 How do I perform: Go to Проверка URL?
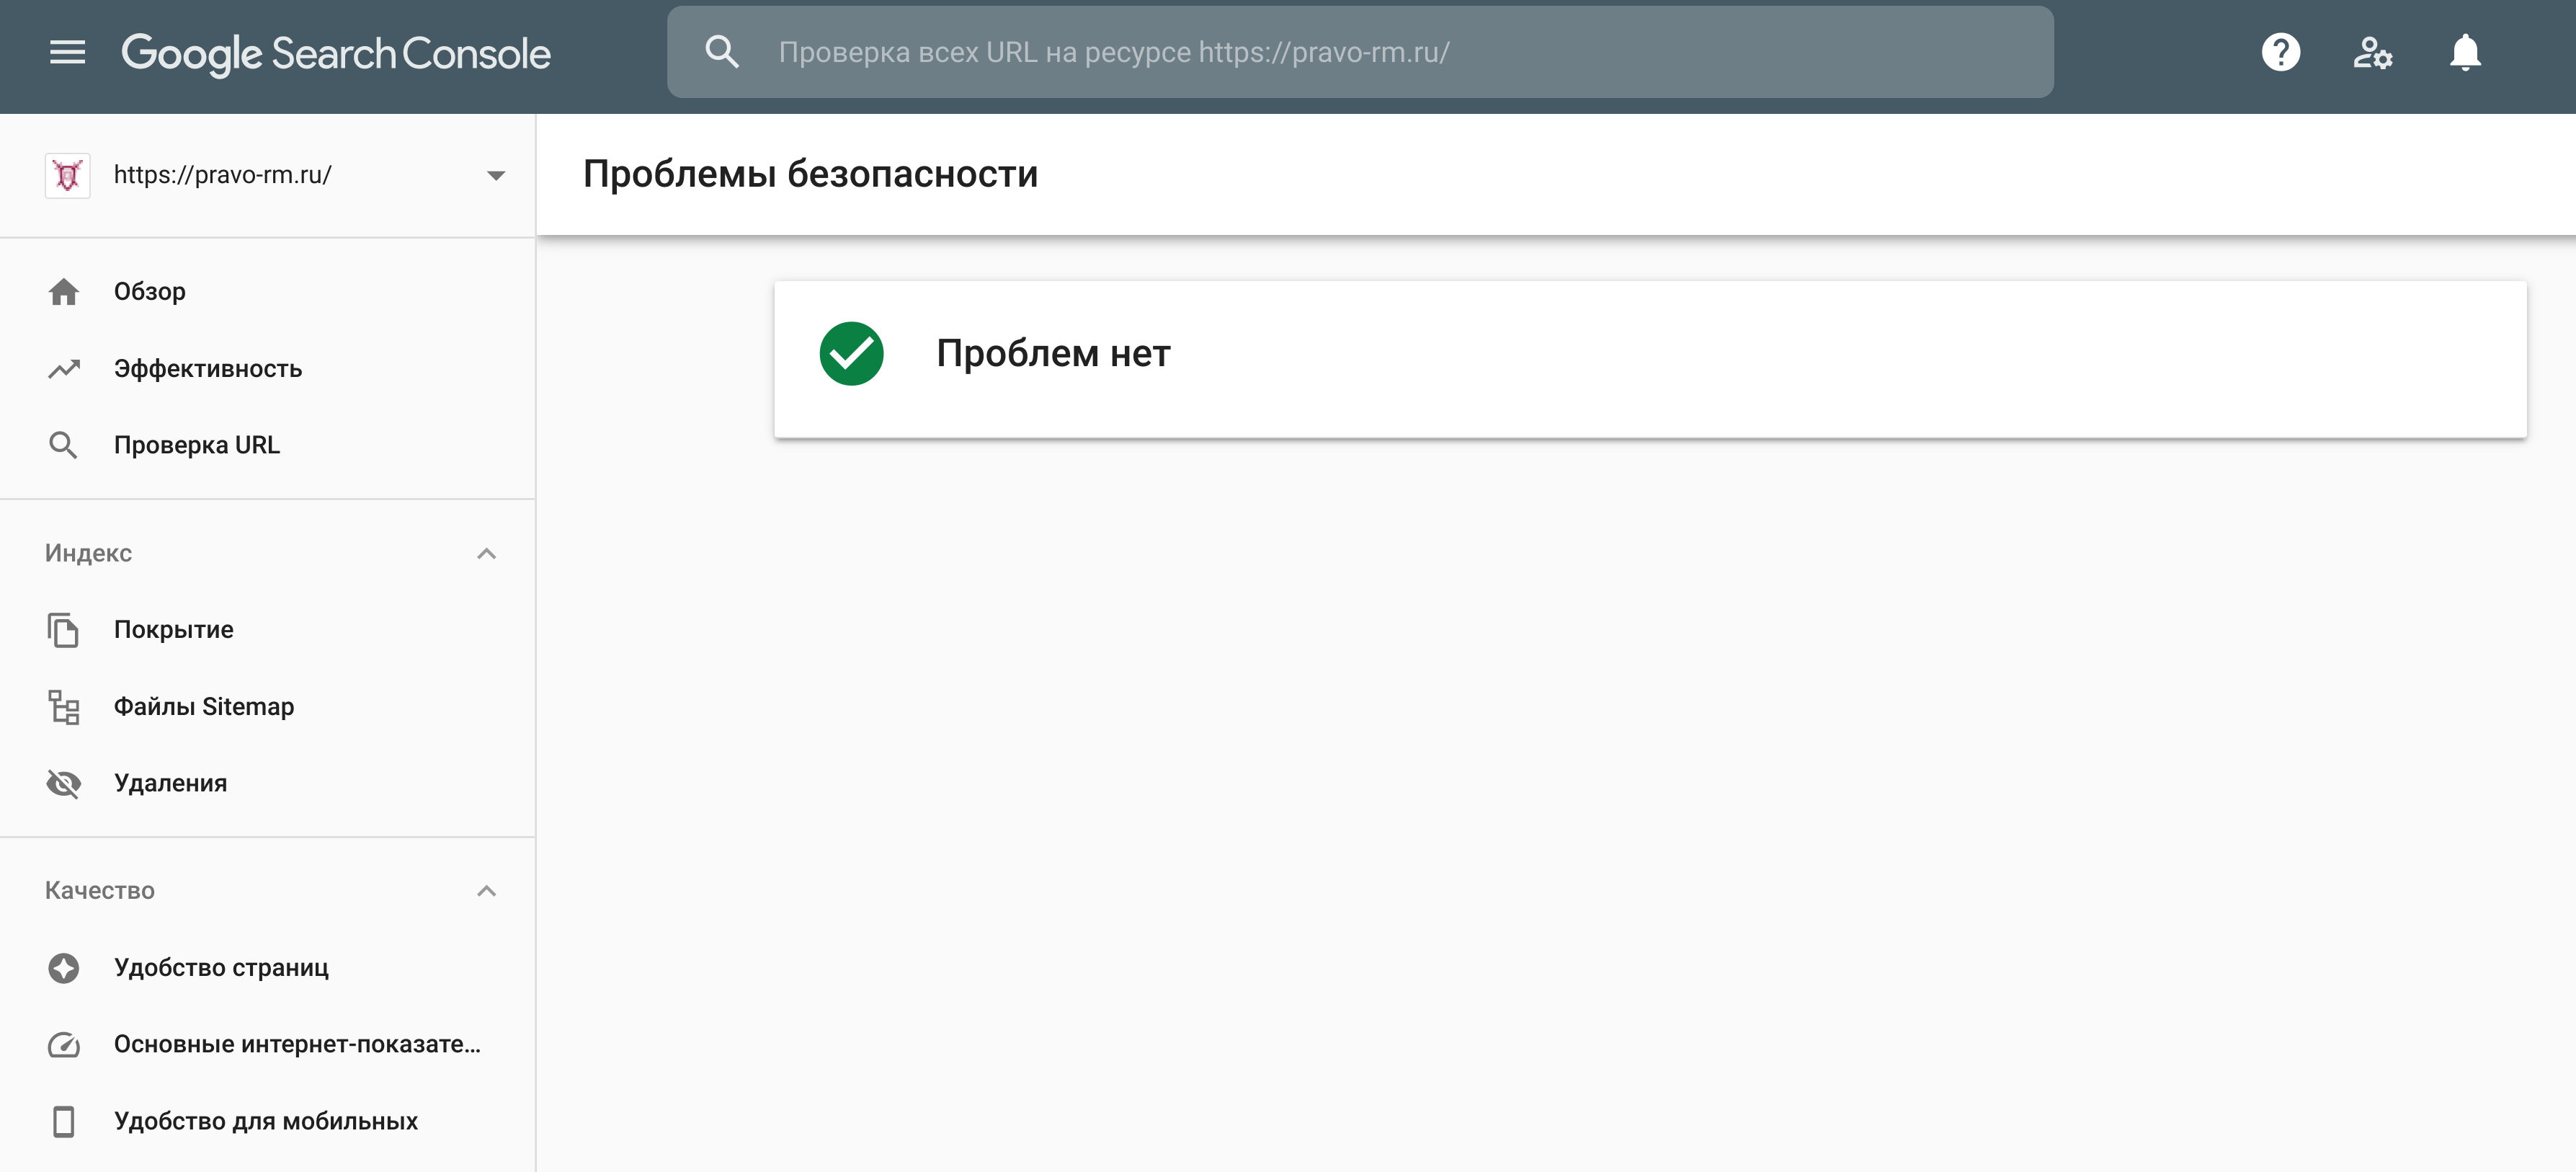197,445
